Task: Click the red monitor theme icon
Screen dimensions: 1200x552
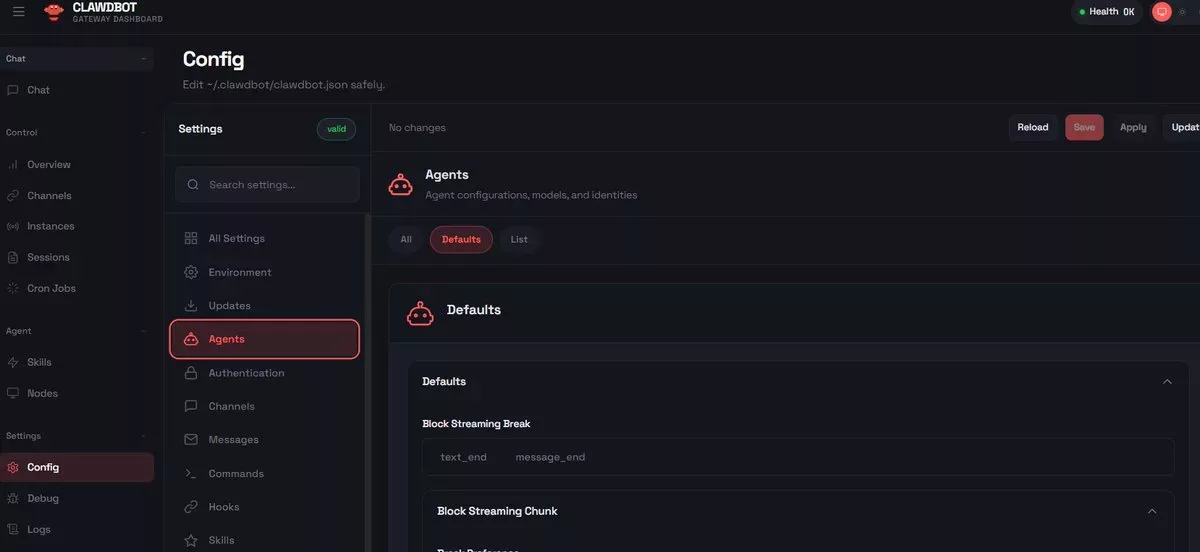Action: 1162,12
